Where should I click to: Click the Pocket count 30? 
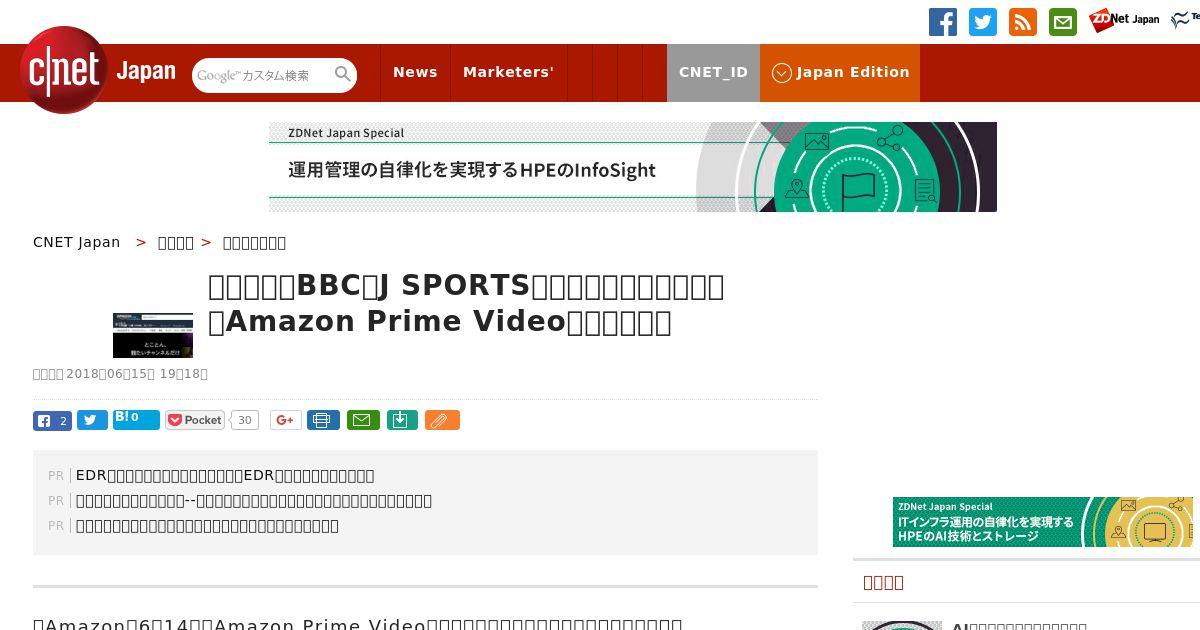point(245,420)
